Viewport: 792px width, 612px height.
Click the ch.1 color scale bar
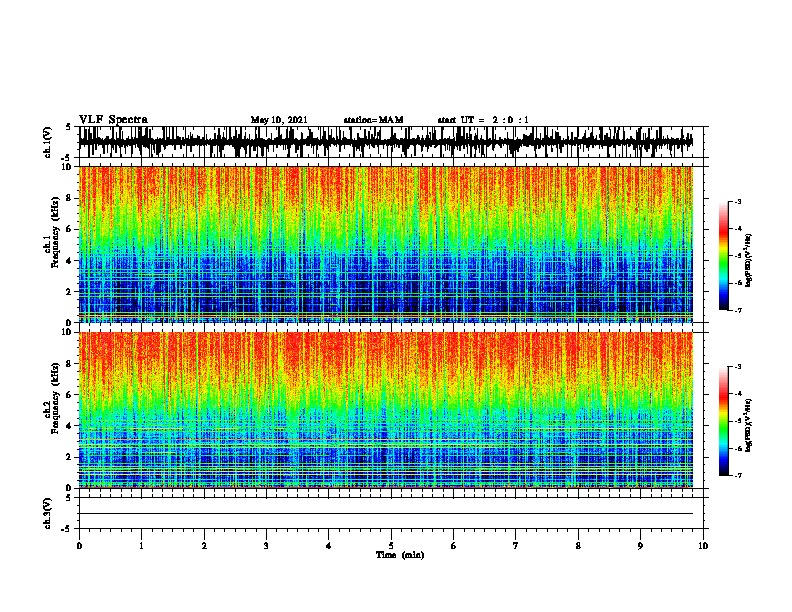tap(724, 256)
